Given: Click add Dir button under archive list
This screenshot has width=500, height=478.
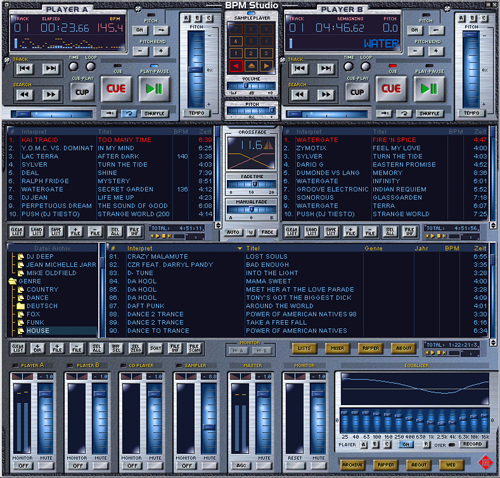Looking at the screenshot, I should [37, 348].
